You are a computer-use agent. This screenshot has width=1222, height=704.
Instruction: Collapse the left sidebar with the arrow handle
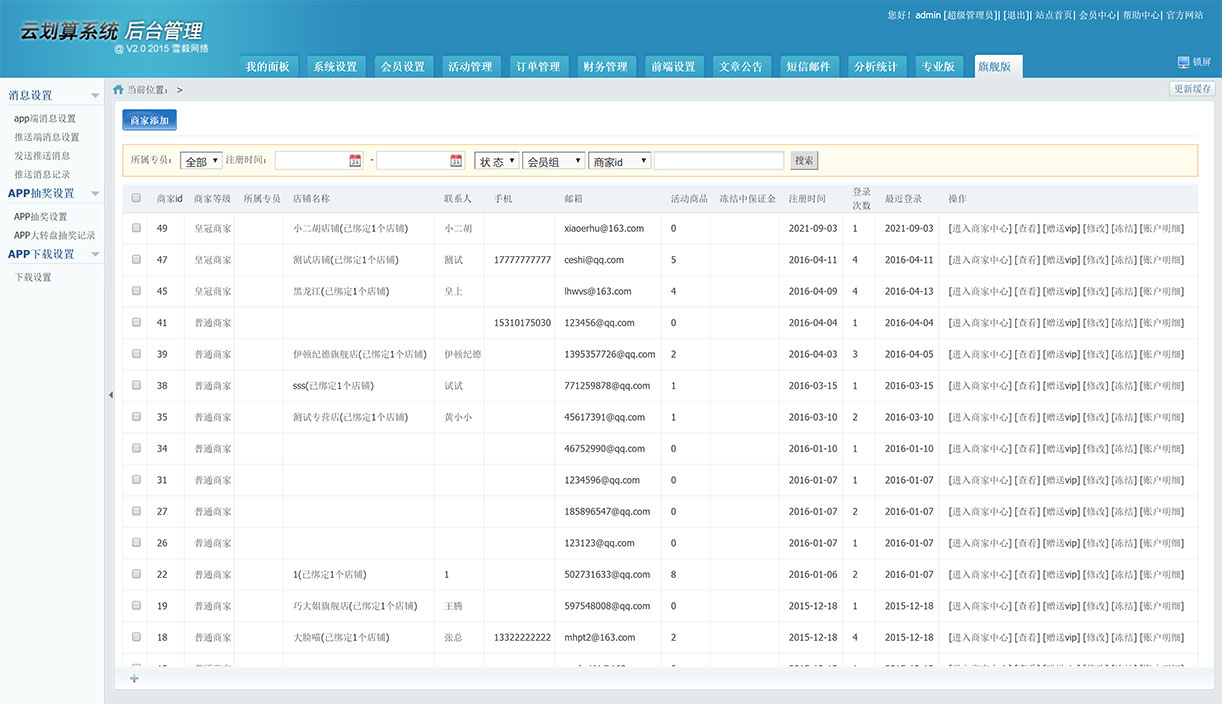(x=110, y=396)
